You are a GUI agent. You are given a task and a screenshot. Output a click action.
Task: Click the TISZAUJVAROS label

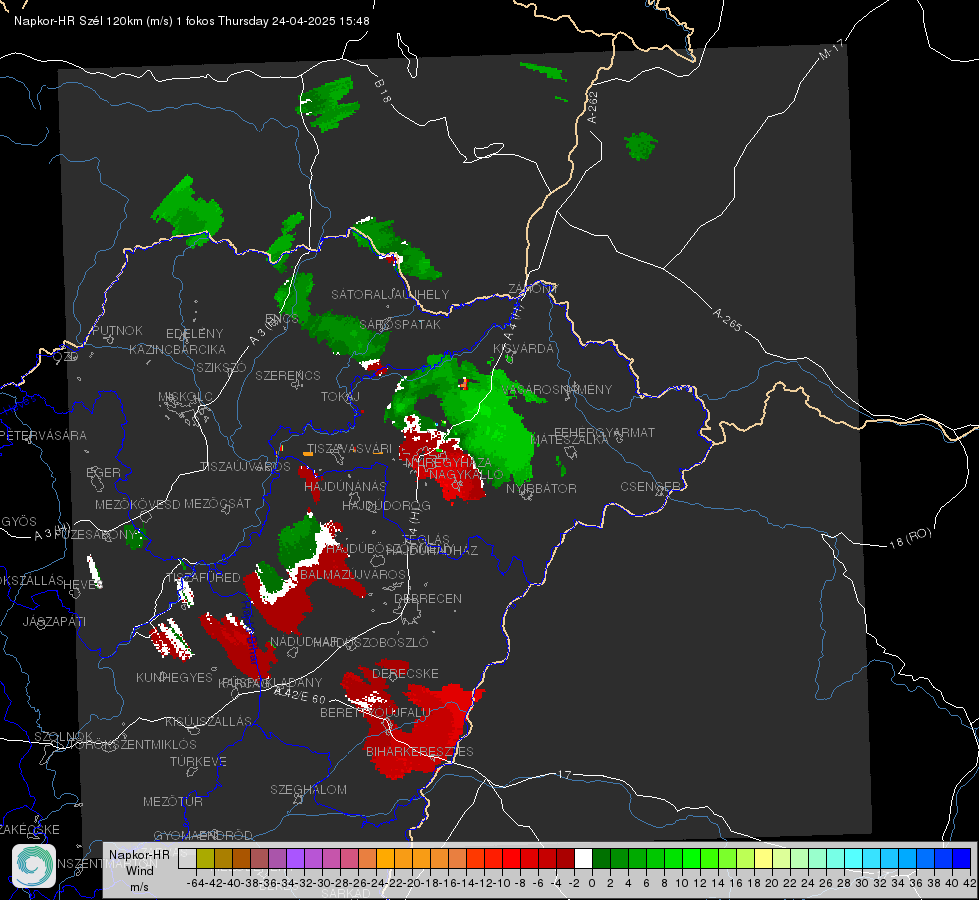point(245,467)
